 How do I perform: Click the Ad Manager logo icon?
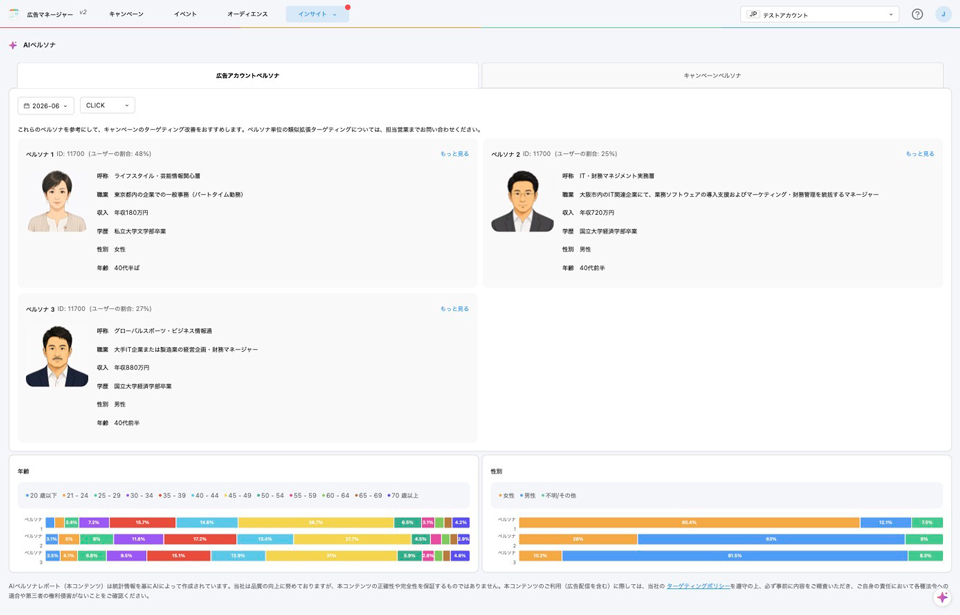tap(14, 13)
